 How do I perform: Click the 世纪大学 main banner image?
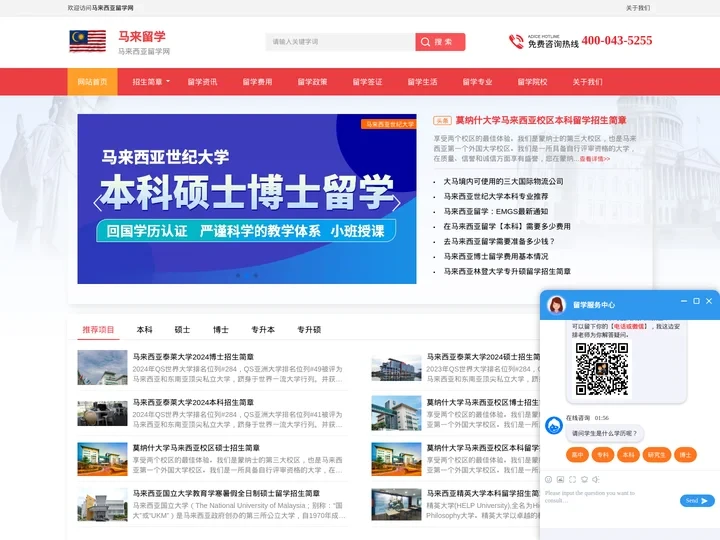tap(247, 199)
